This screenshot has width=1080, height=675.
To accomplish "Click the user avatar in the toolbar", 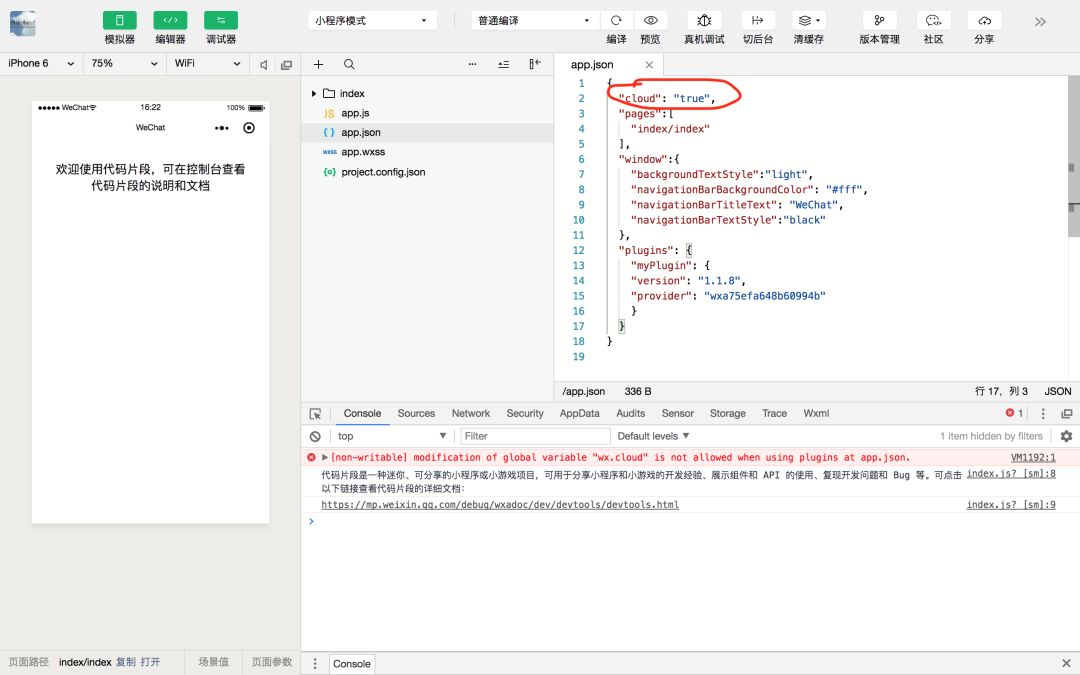I will 23,23.
